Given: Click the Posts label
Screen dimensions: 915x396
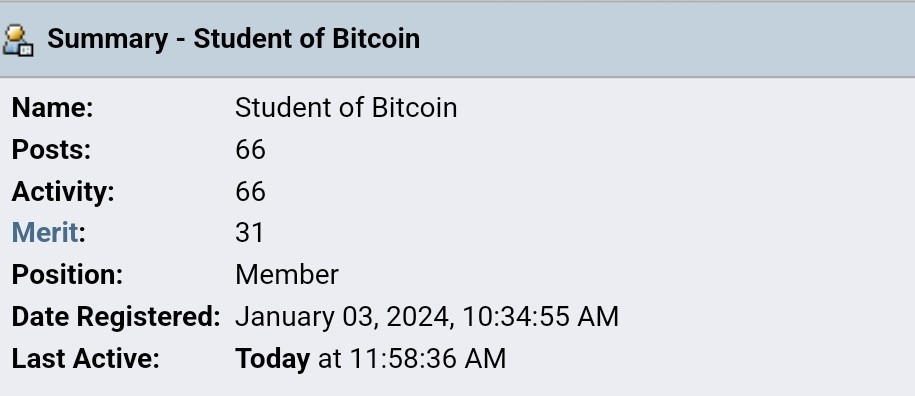Looking at the screenshot, I should pyautogui.click(x=51, y=150).
